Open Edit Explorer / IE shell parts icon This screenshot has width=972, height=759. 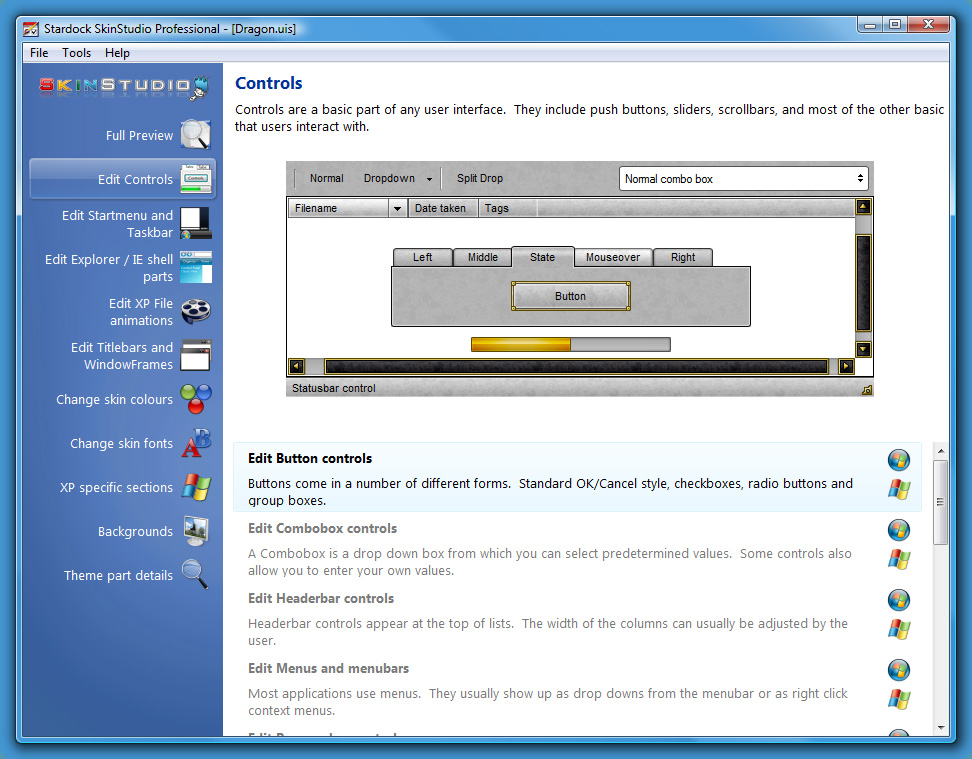(196, 267)
